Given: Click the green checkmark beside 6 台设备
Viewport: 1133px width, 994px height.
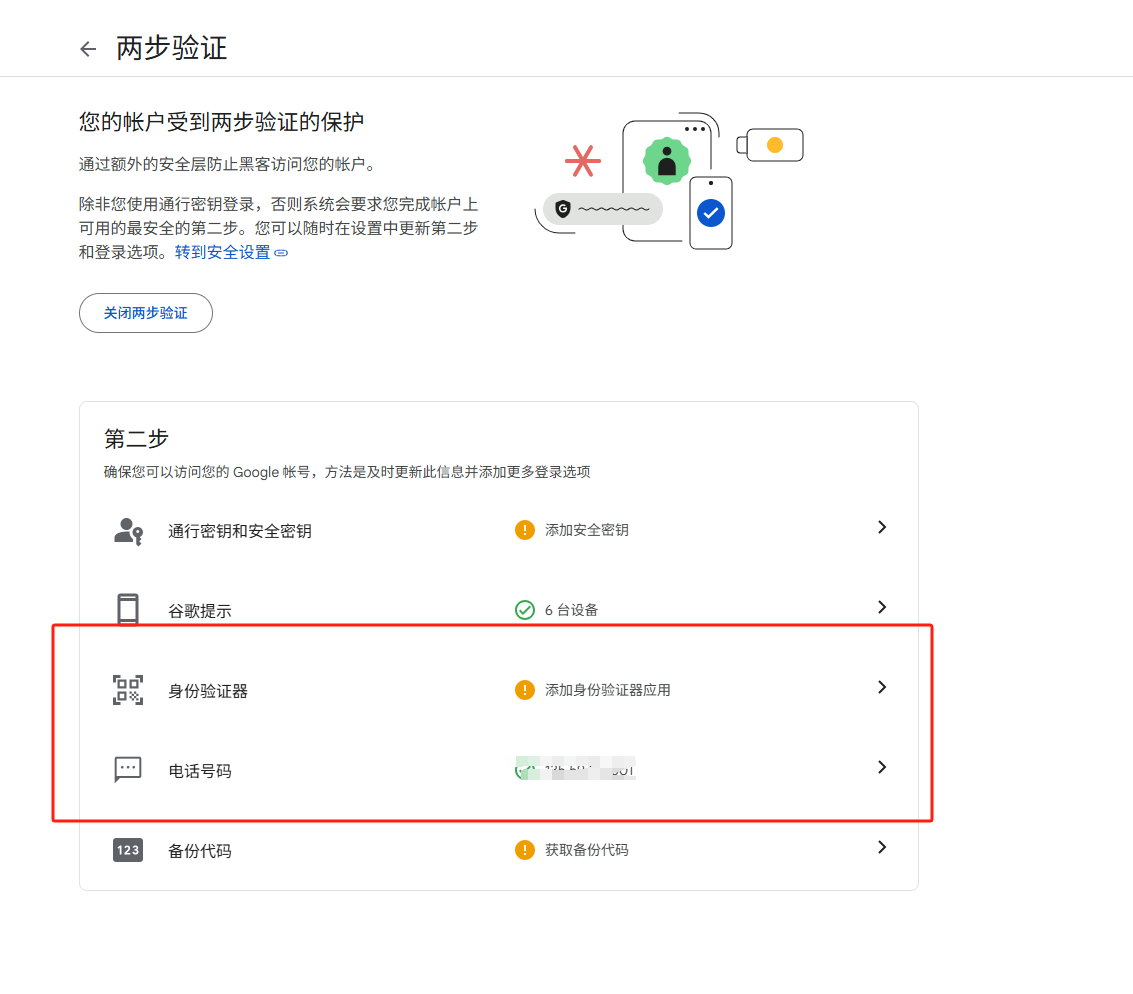Looking at the screenshot, I should point(525,610).
